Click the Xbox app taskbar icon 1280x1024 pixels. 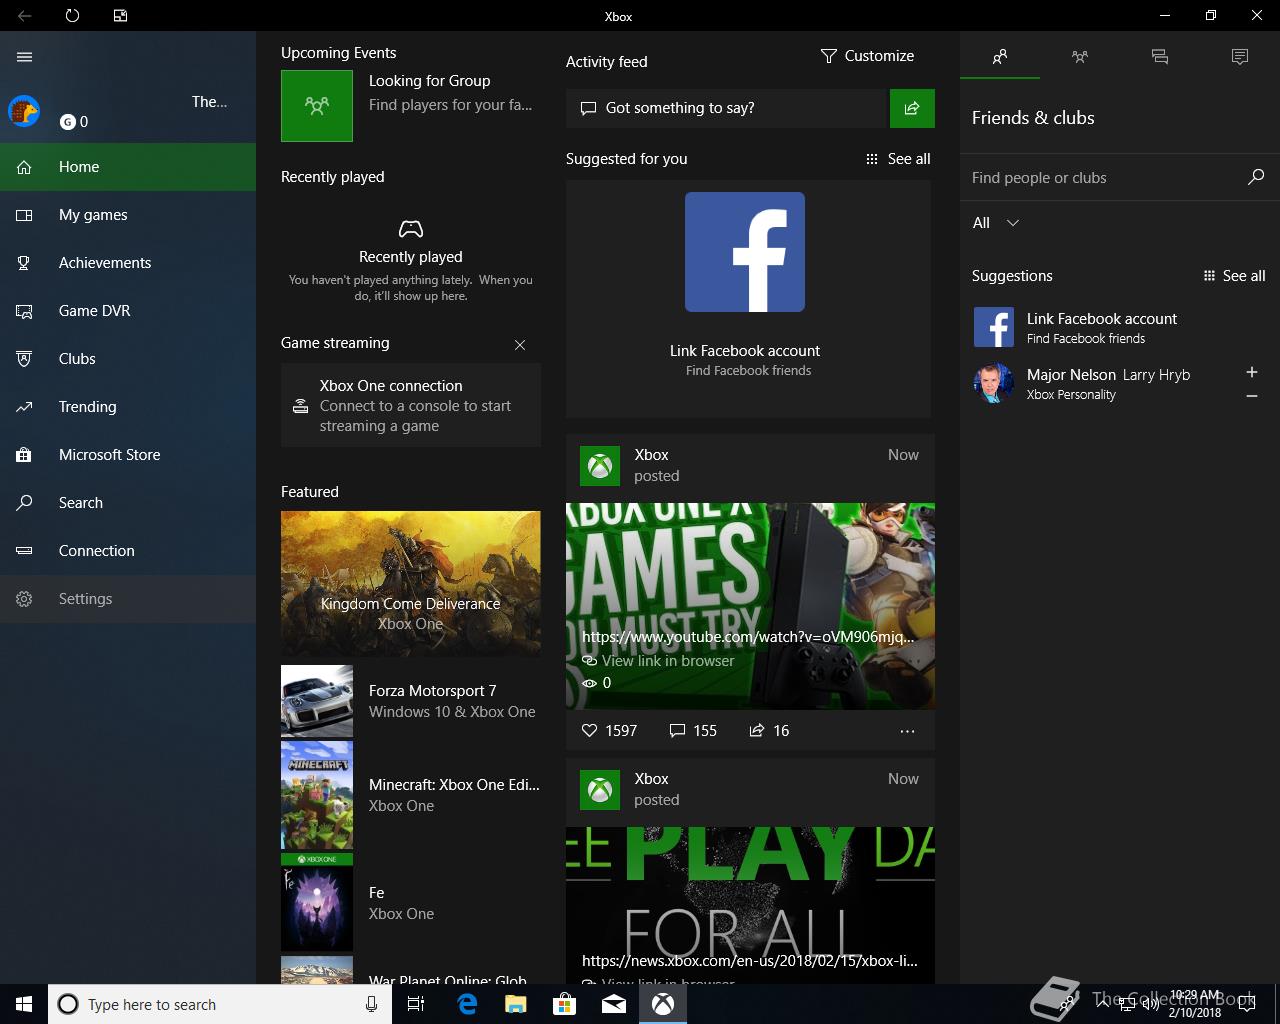coord(663,1004)
